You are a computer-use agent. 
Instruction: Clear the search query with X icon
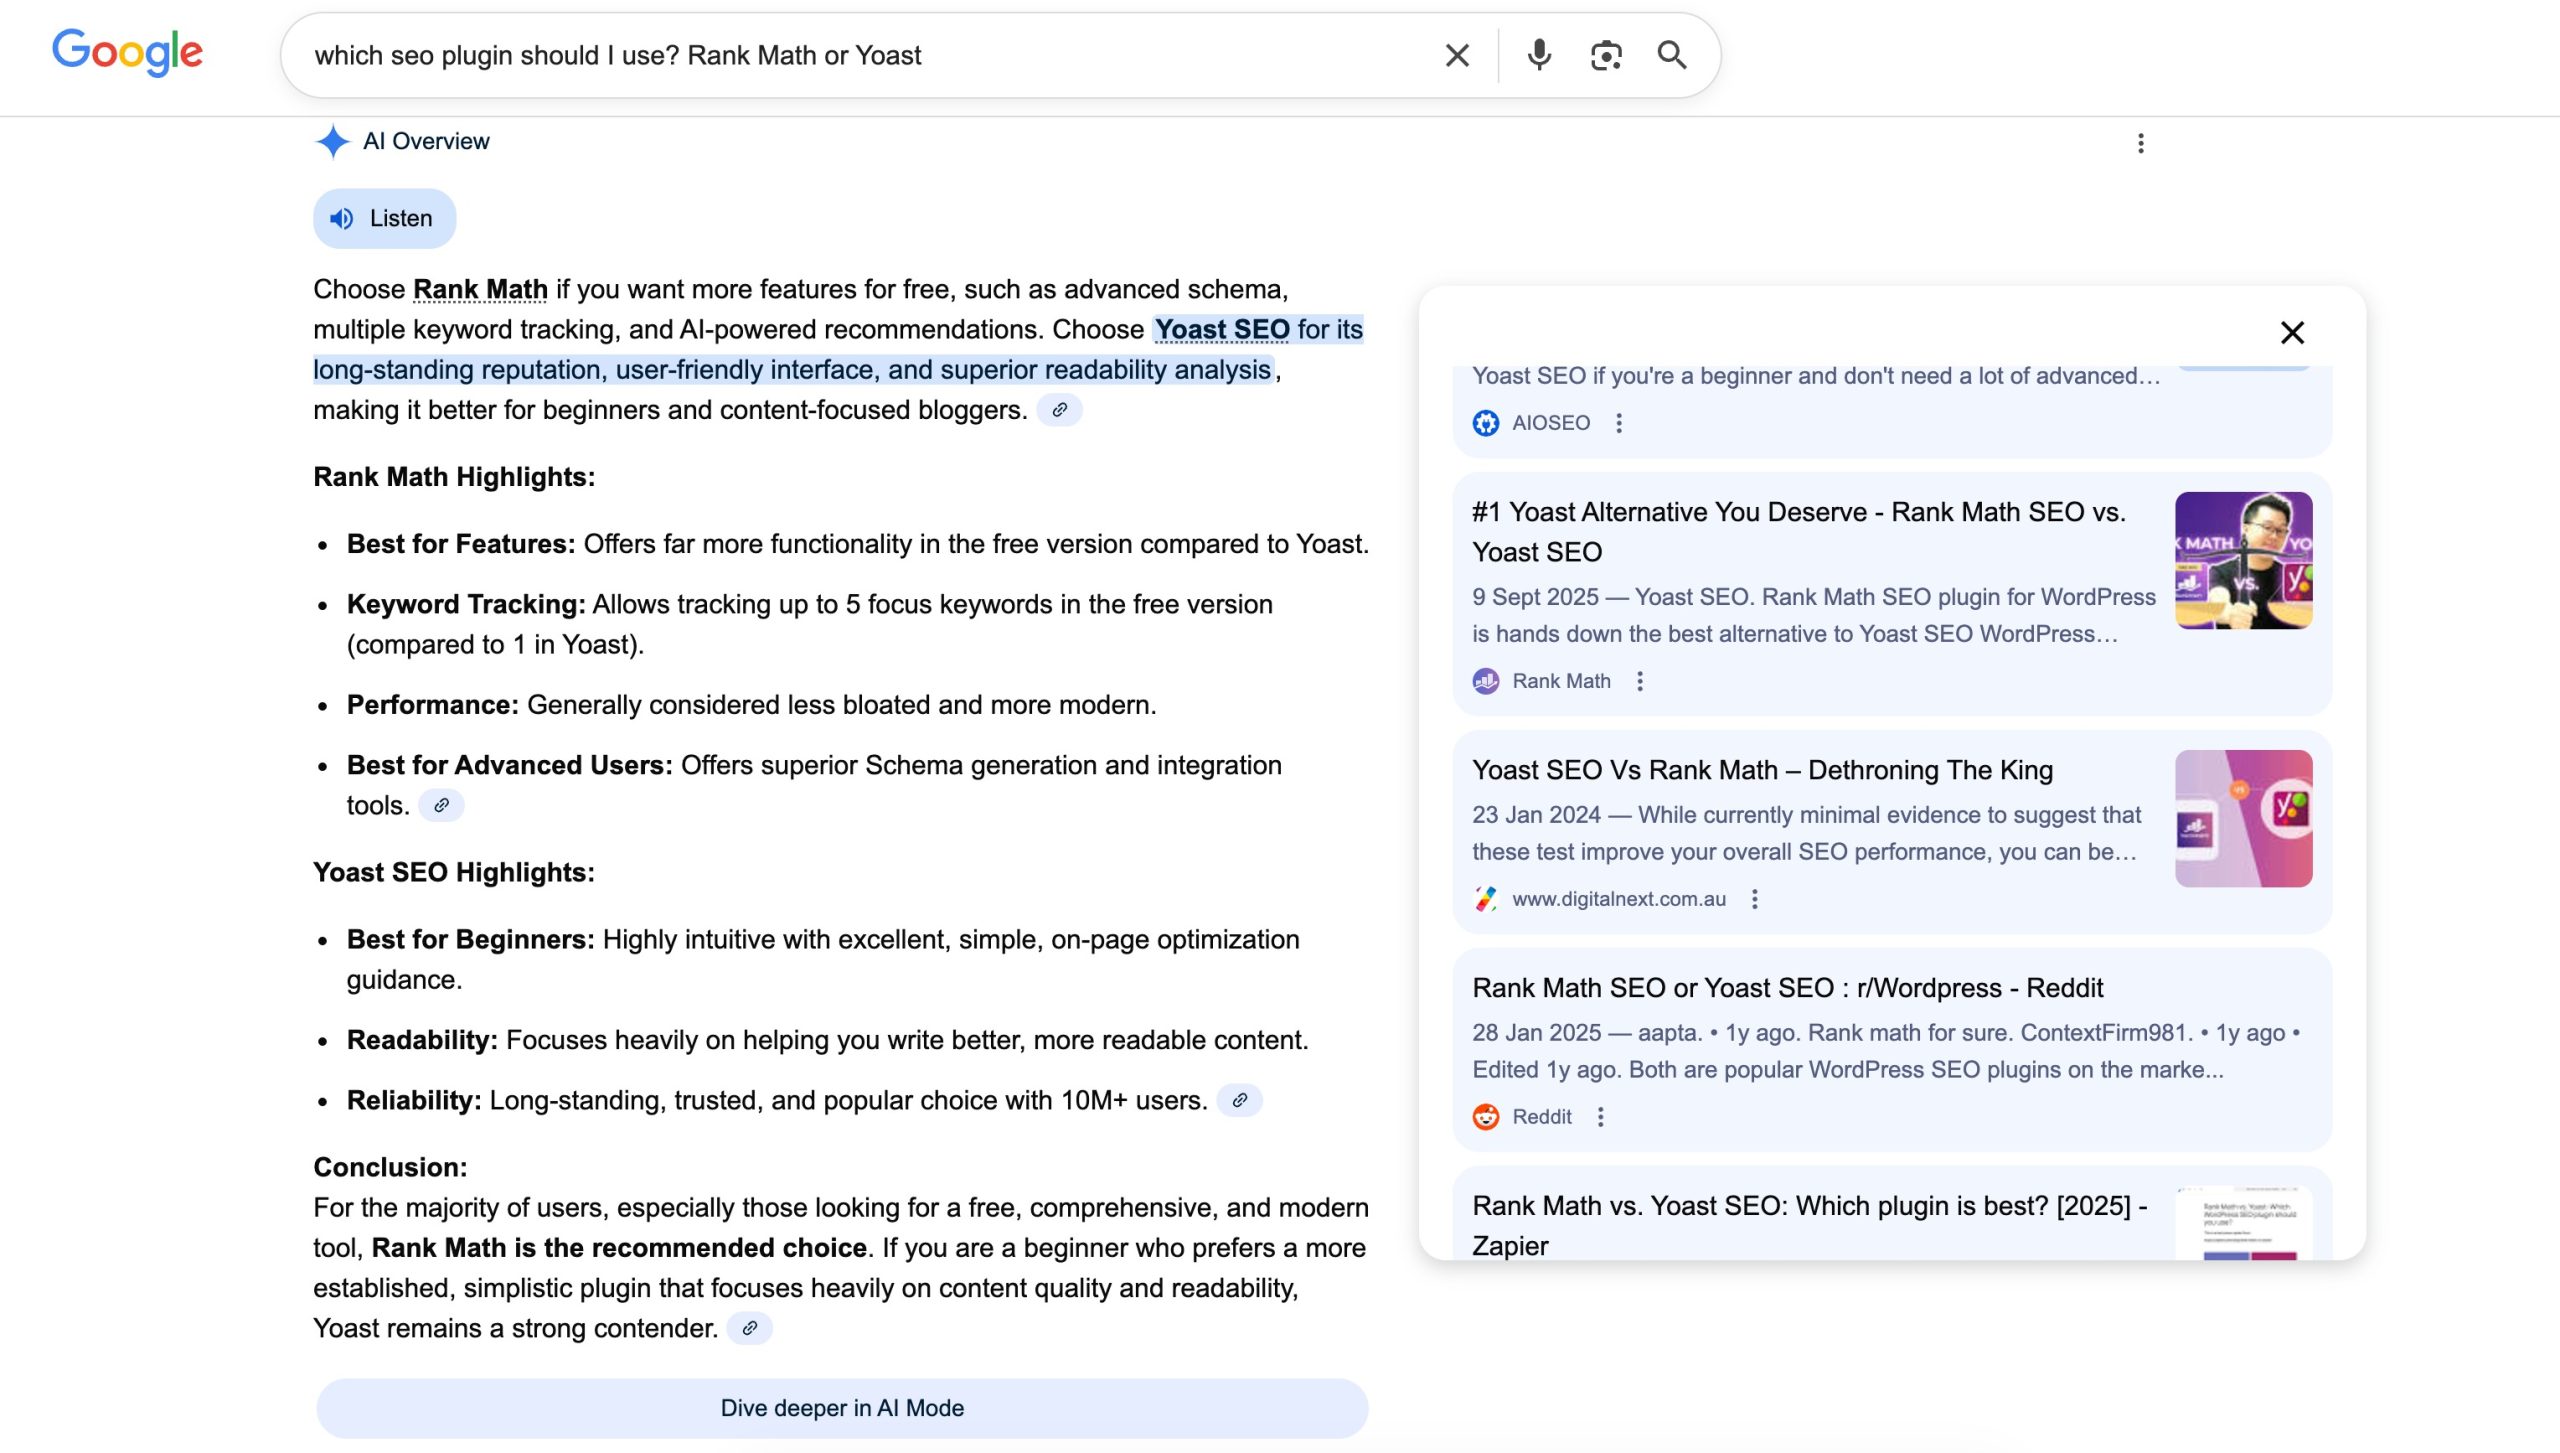click(1457, 55)
